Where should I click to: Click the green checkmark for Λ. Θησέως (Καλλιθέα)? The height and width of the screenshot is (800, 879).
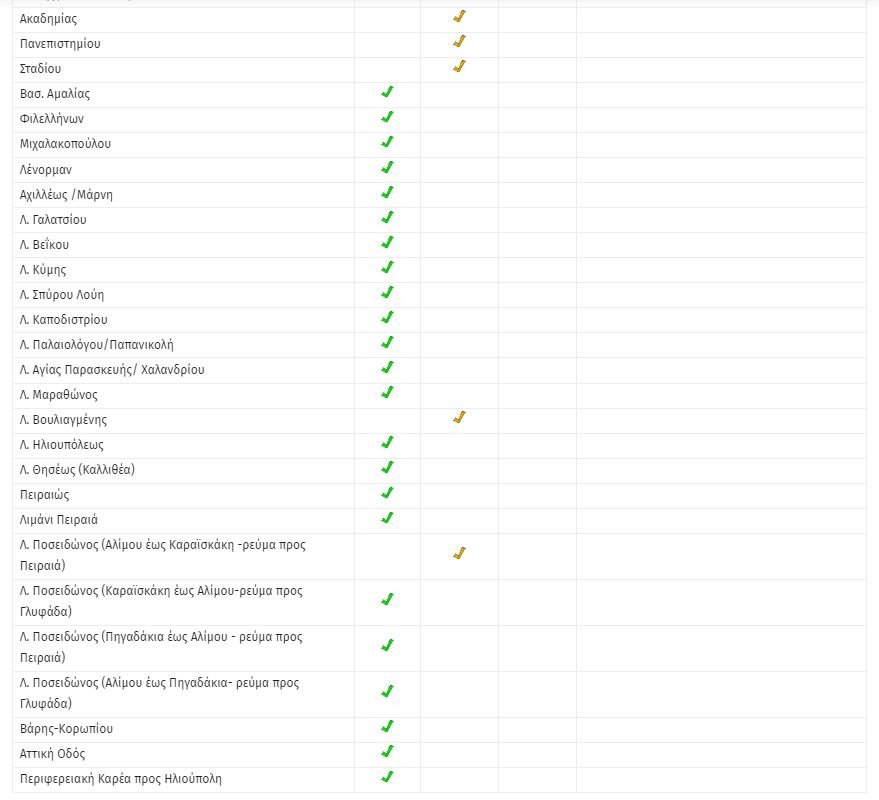[x=387, y=468]
